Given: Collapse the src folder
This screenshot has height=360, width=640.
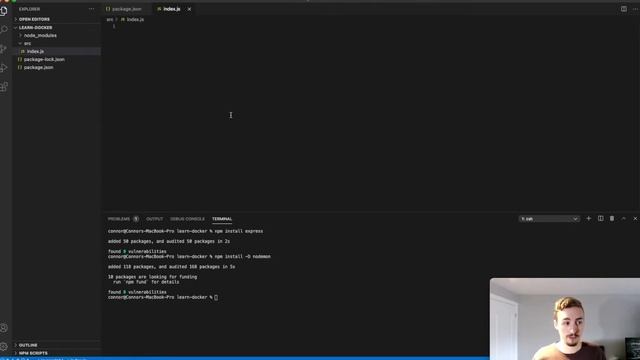Looking at the screenshot, I should pos(56,43).
